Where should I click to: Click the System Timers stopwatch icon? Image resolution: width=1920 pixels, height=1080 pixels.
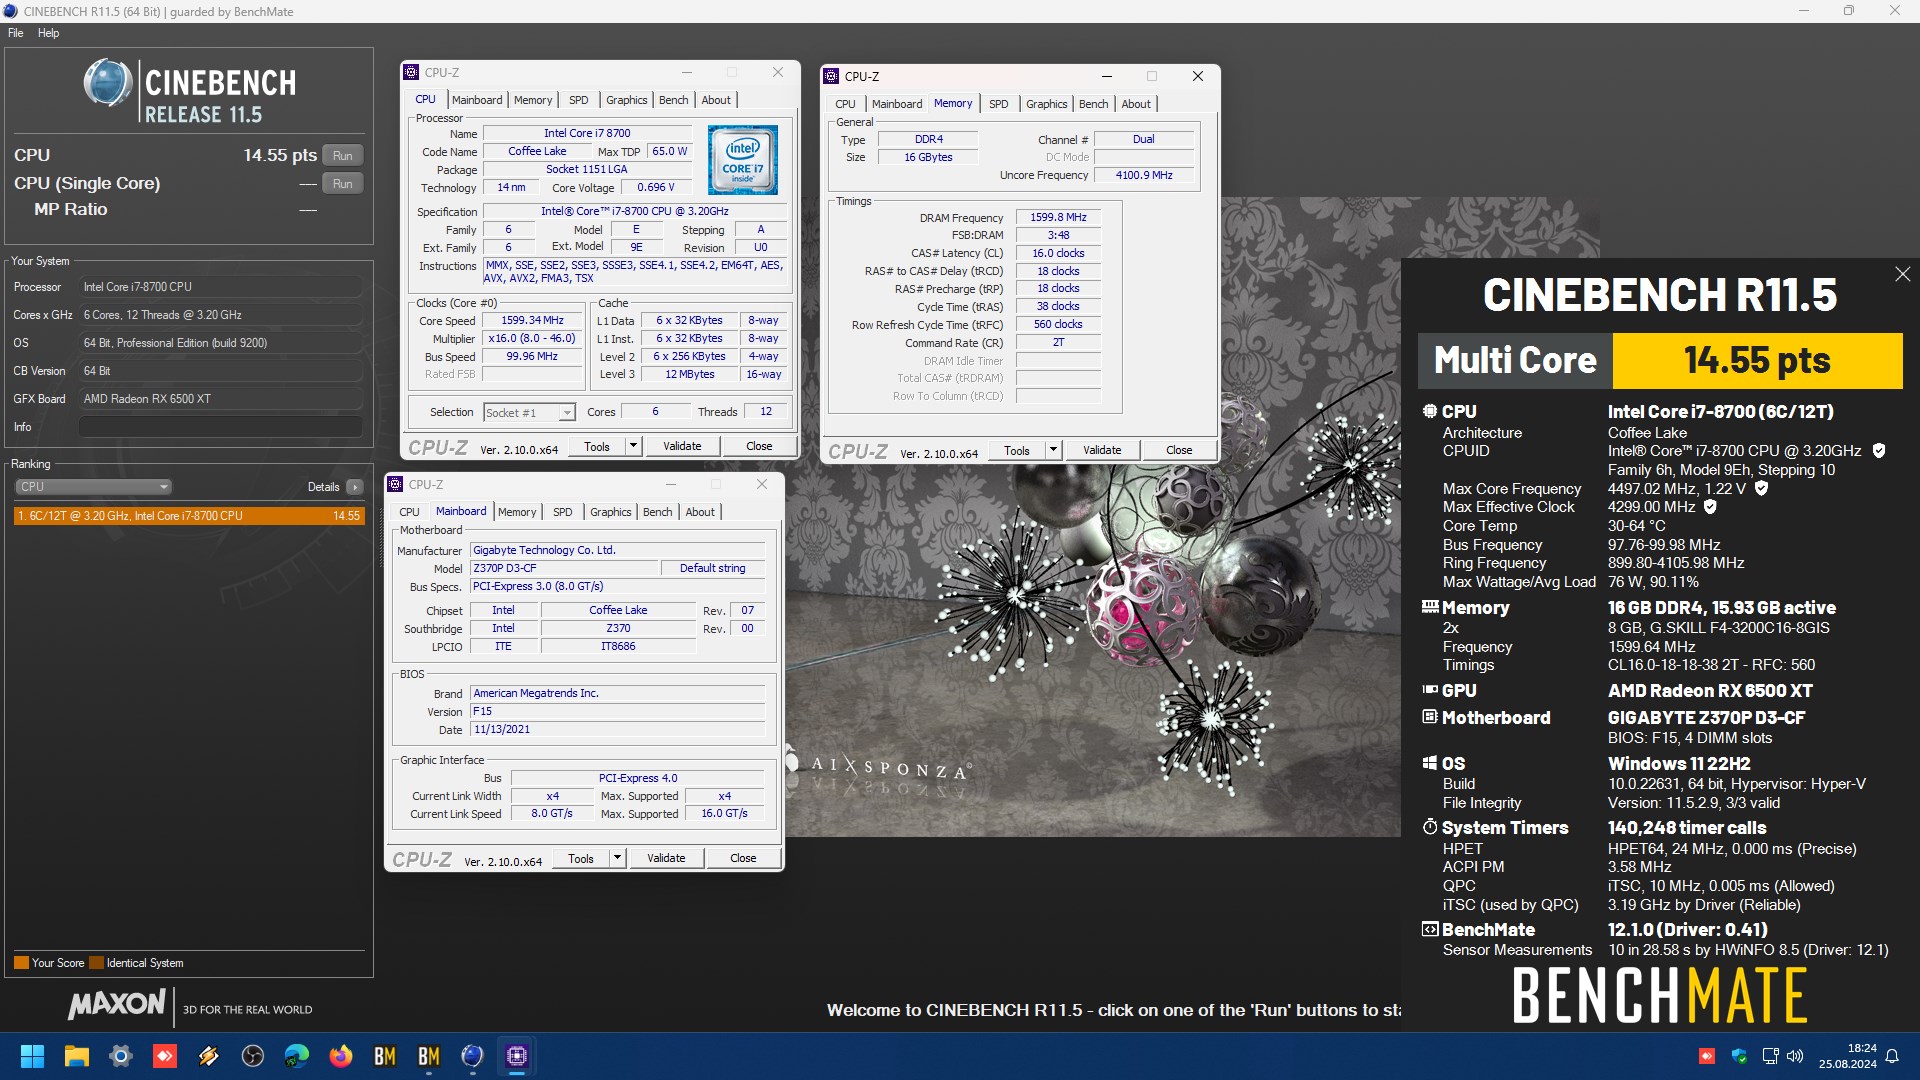click(x=1430, y=827)
